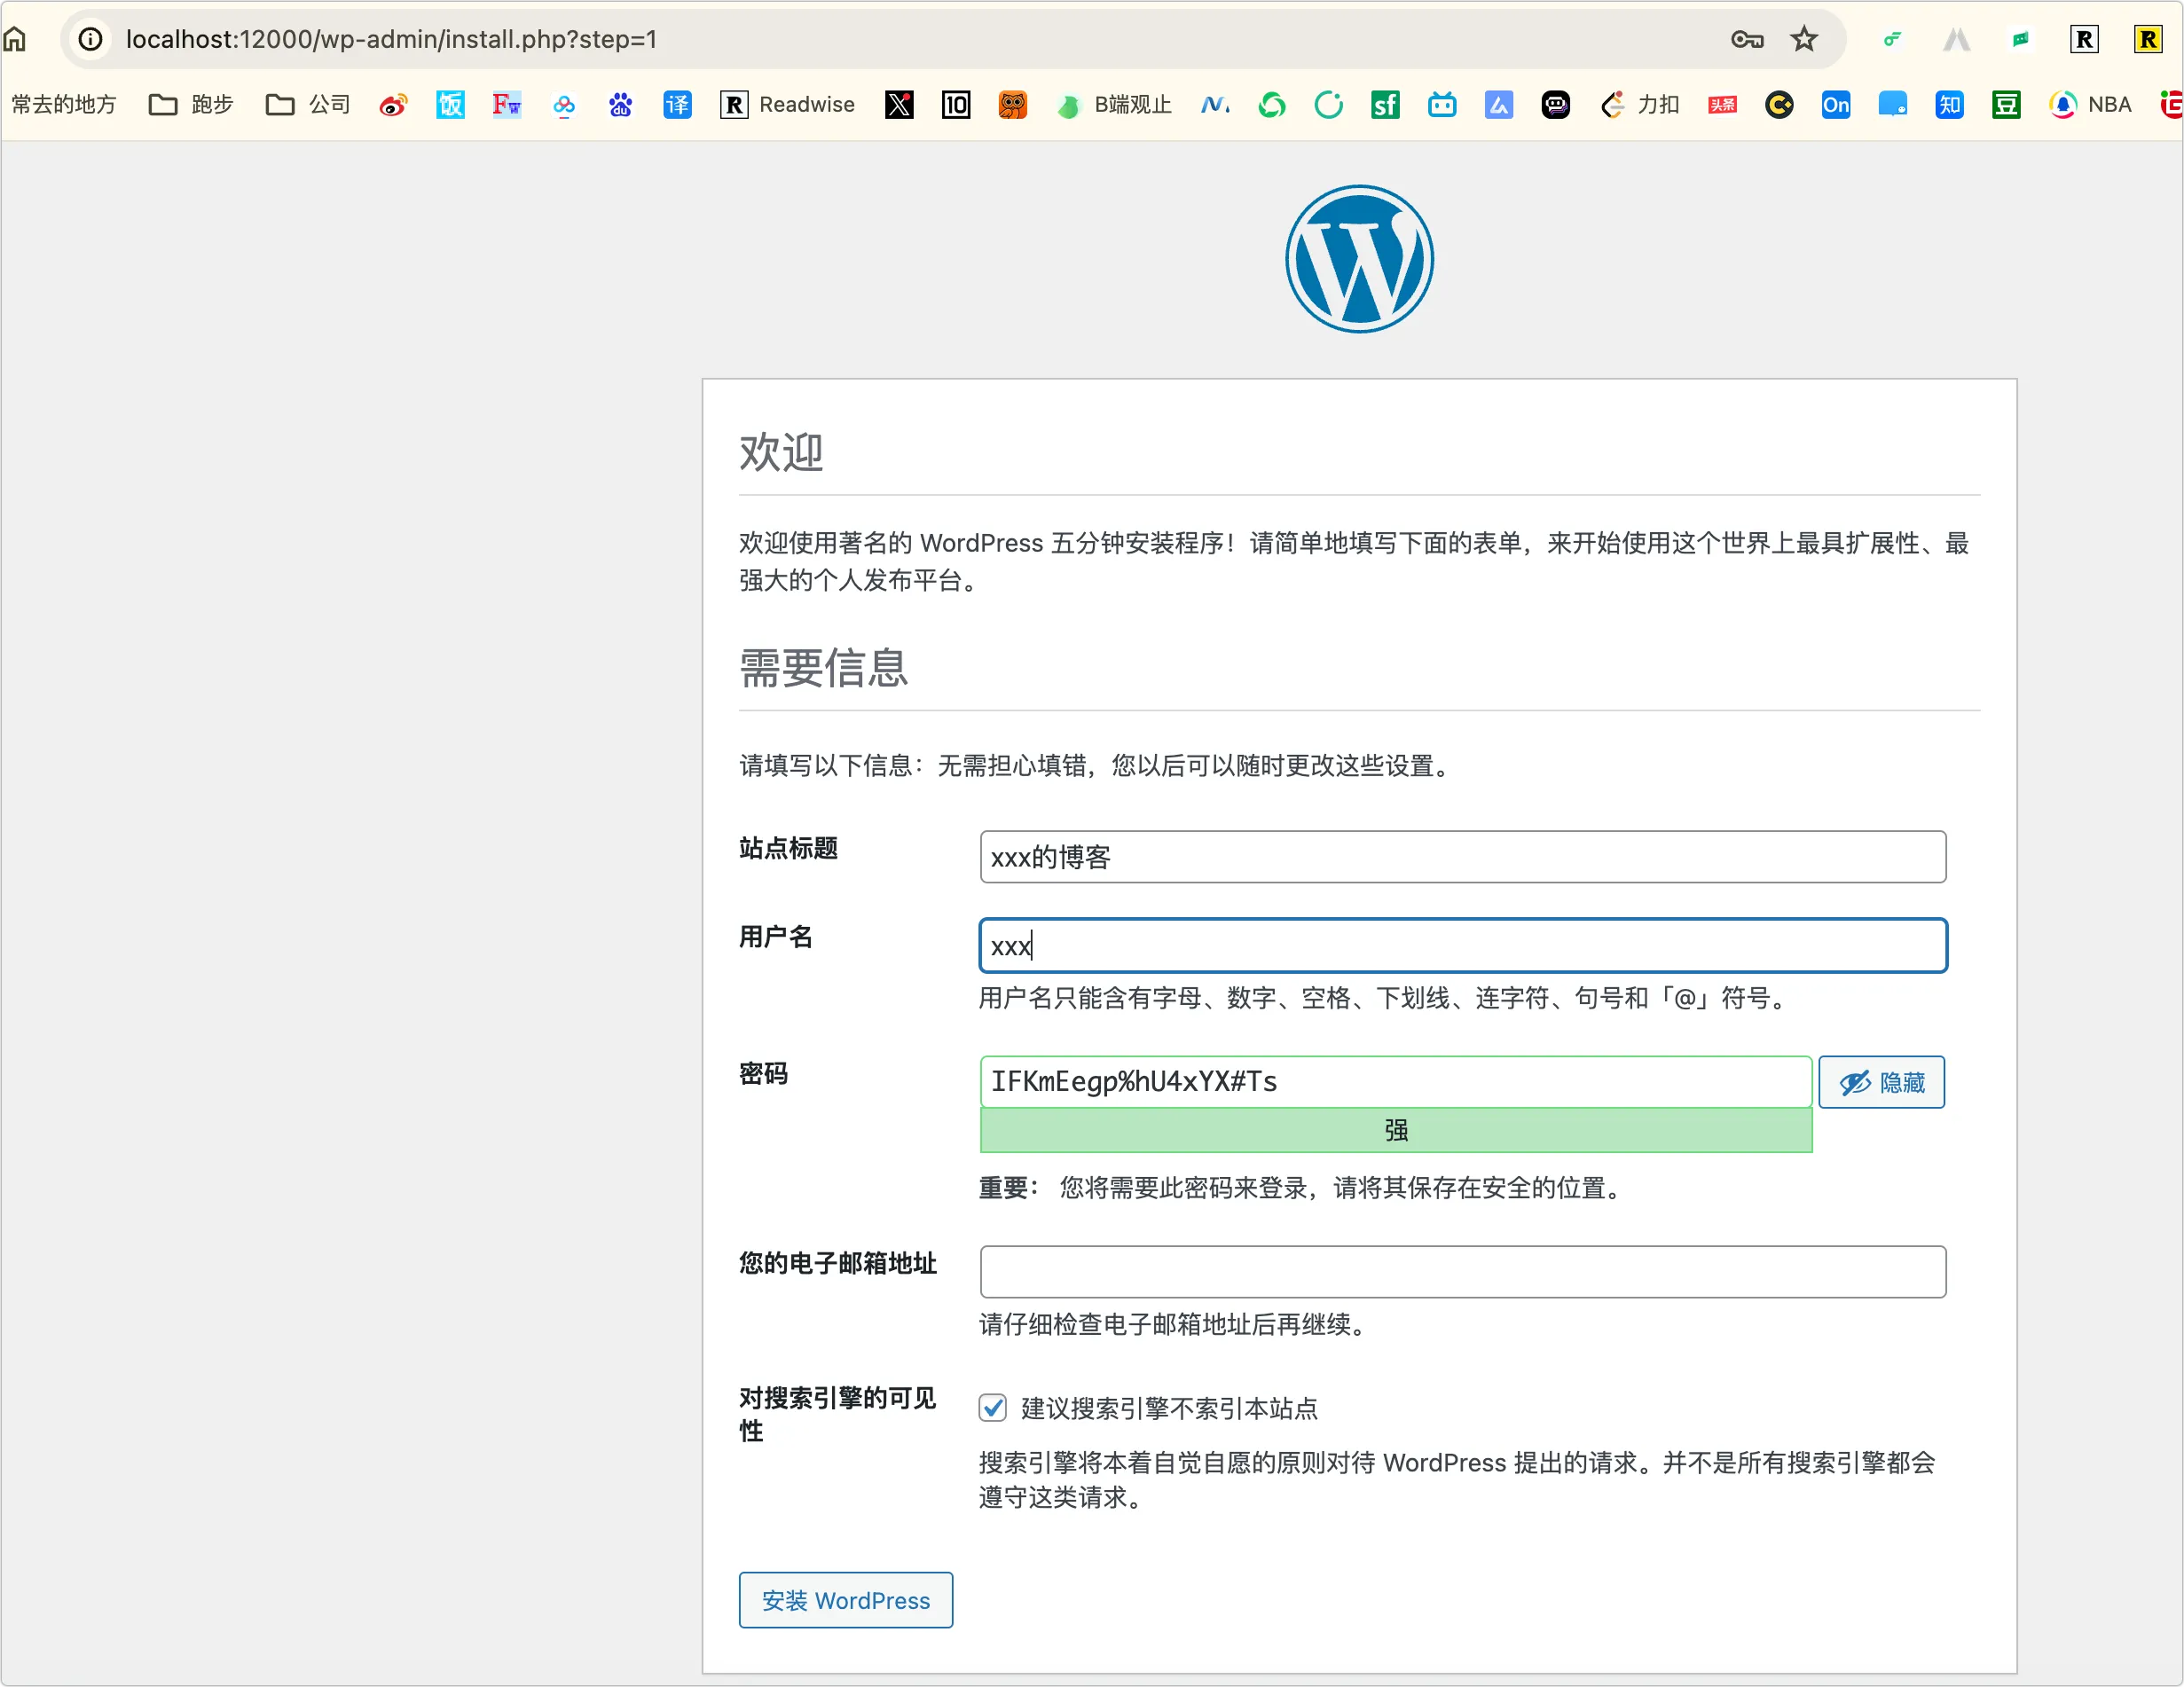This screenshot has height=1687, width=2184.
Task: Open the Weibo bookmark icon
Action: [393, 105]
